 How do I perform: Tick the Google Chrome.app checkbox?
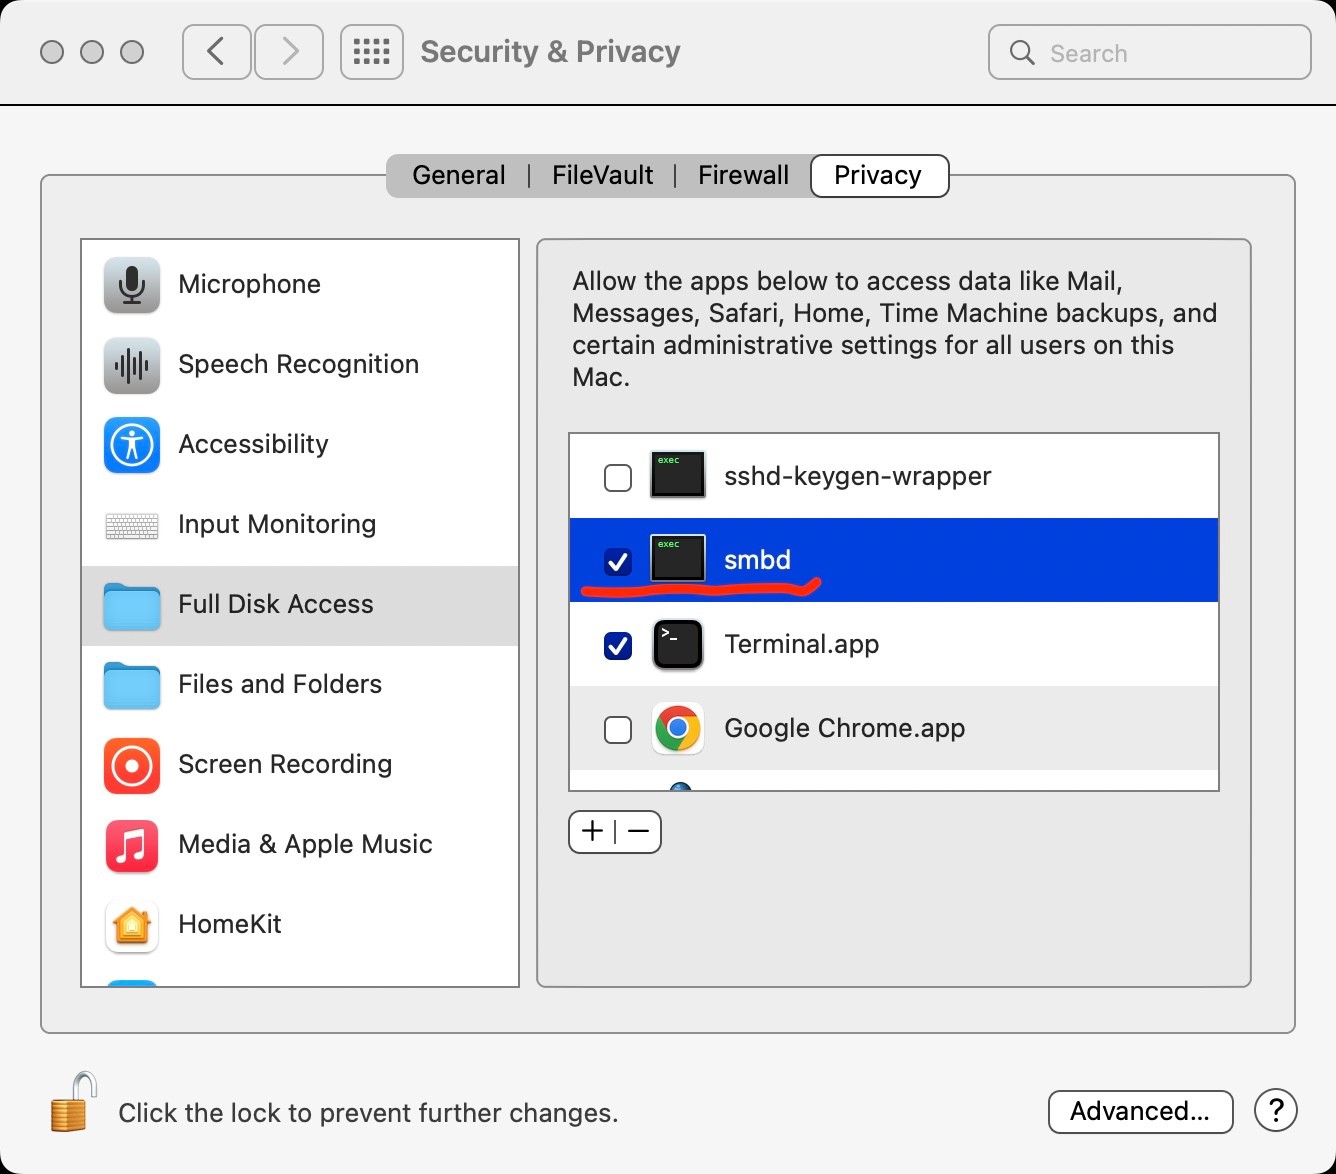tap(618, 730)
